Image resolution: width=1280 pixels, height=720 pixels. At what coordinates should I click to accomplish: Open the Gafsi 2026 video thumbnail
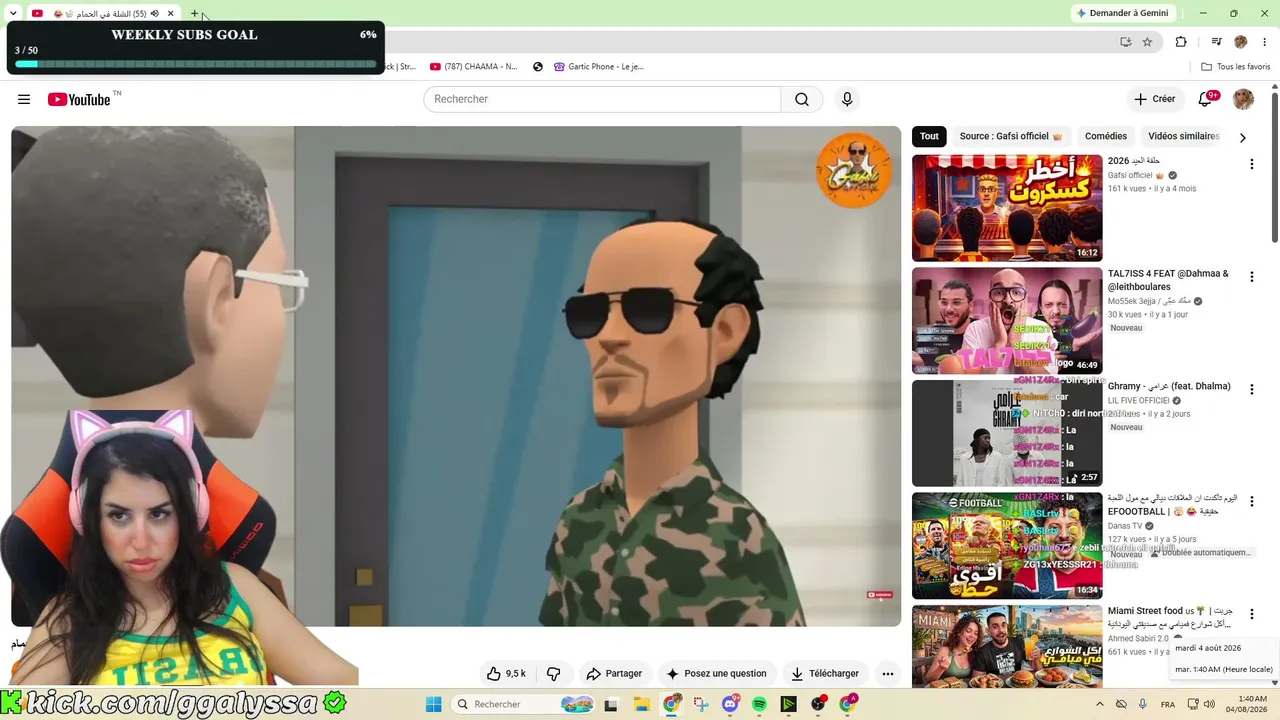coord(1007,208)
